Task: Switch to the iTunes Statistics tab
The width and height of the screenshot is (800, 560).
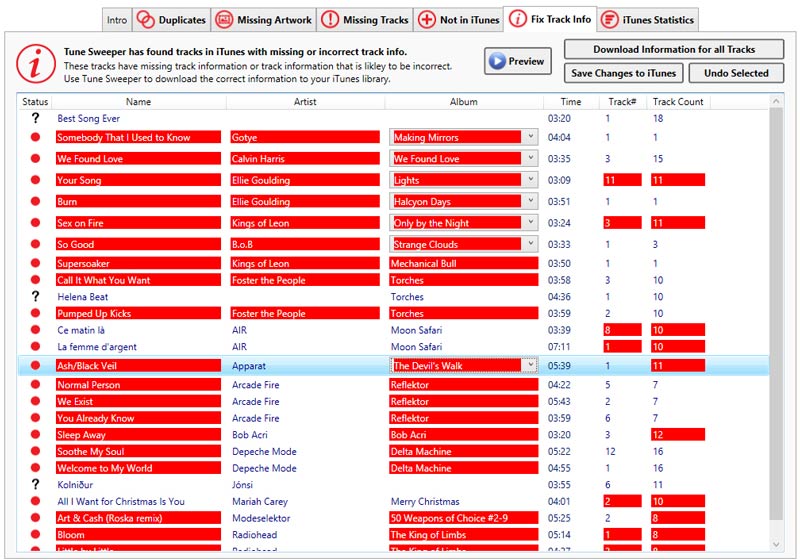Action: tap(647, 20)
